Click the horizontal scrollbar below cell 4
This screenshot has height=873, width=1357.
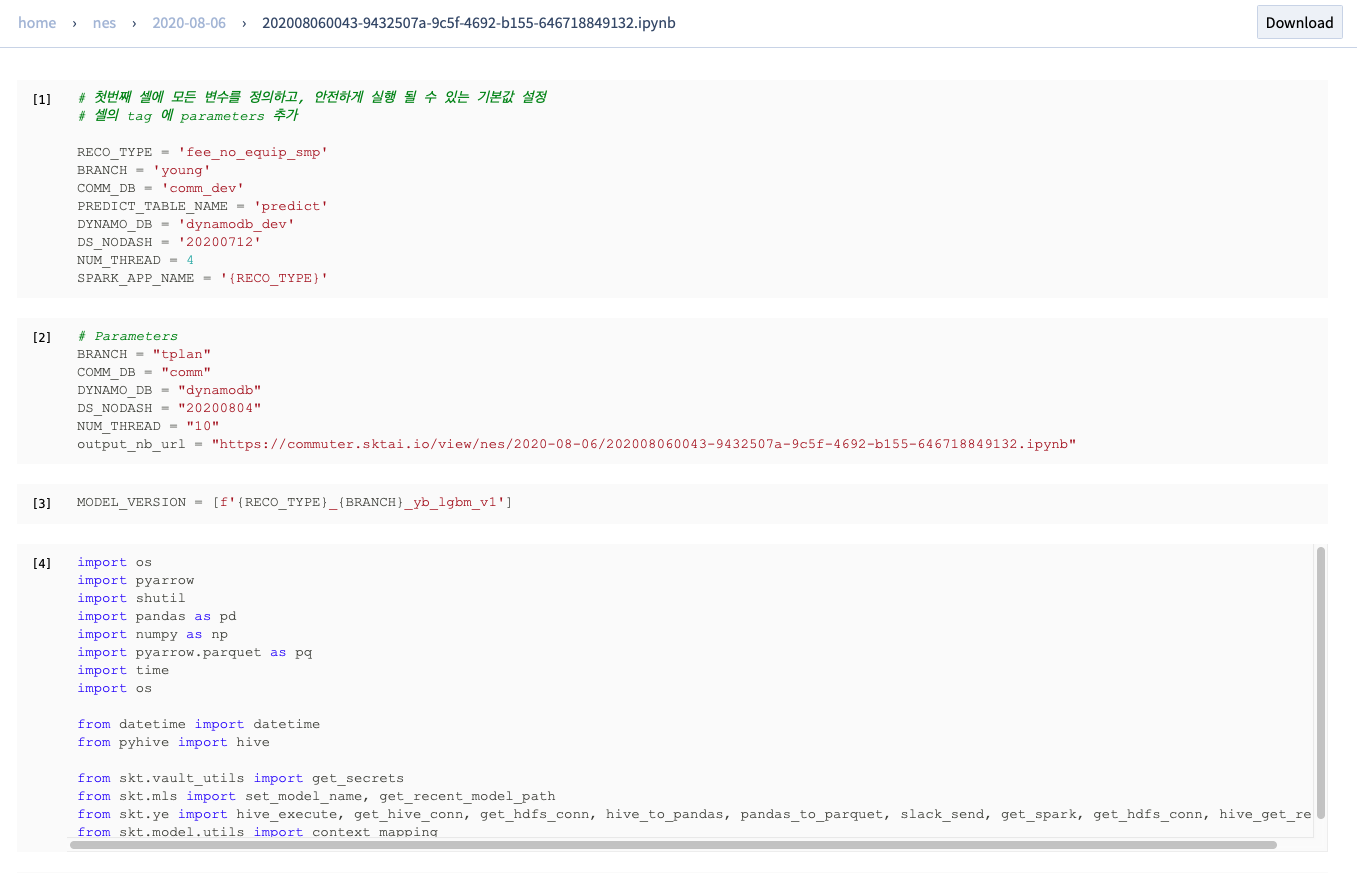tap(672, 845)
